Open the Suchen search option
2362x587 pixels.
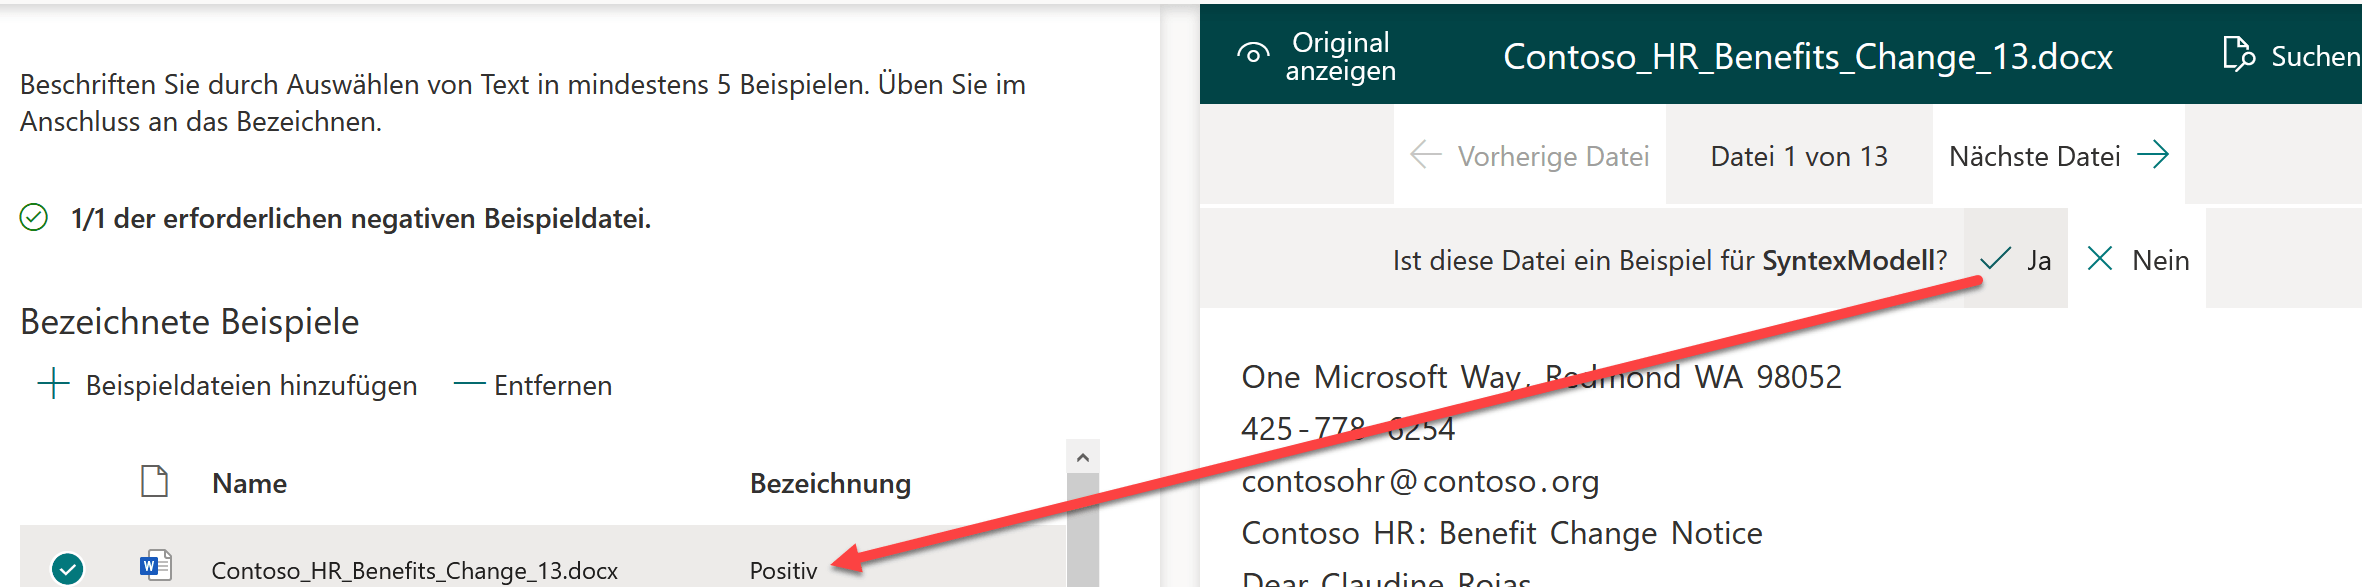(2291, 56)
